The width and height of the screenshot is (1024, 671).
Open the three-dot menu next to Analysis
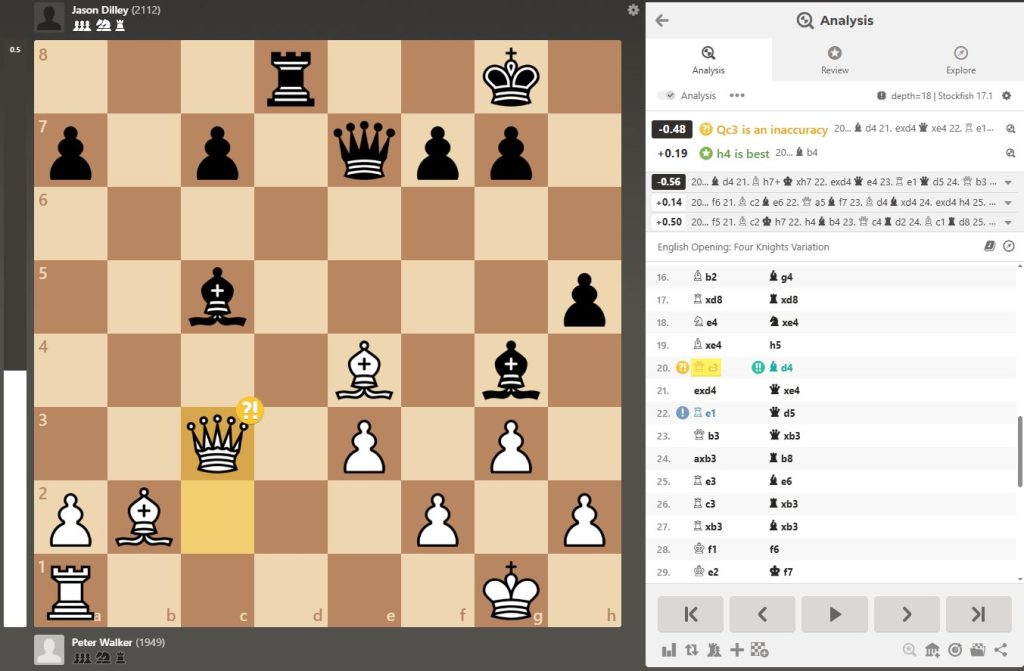[x=737, y=96]
